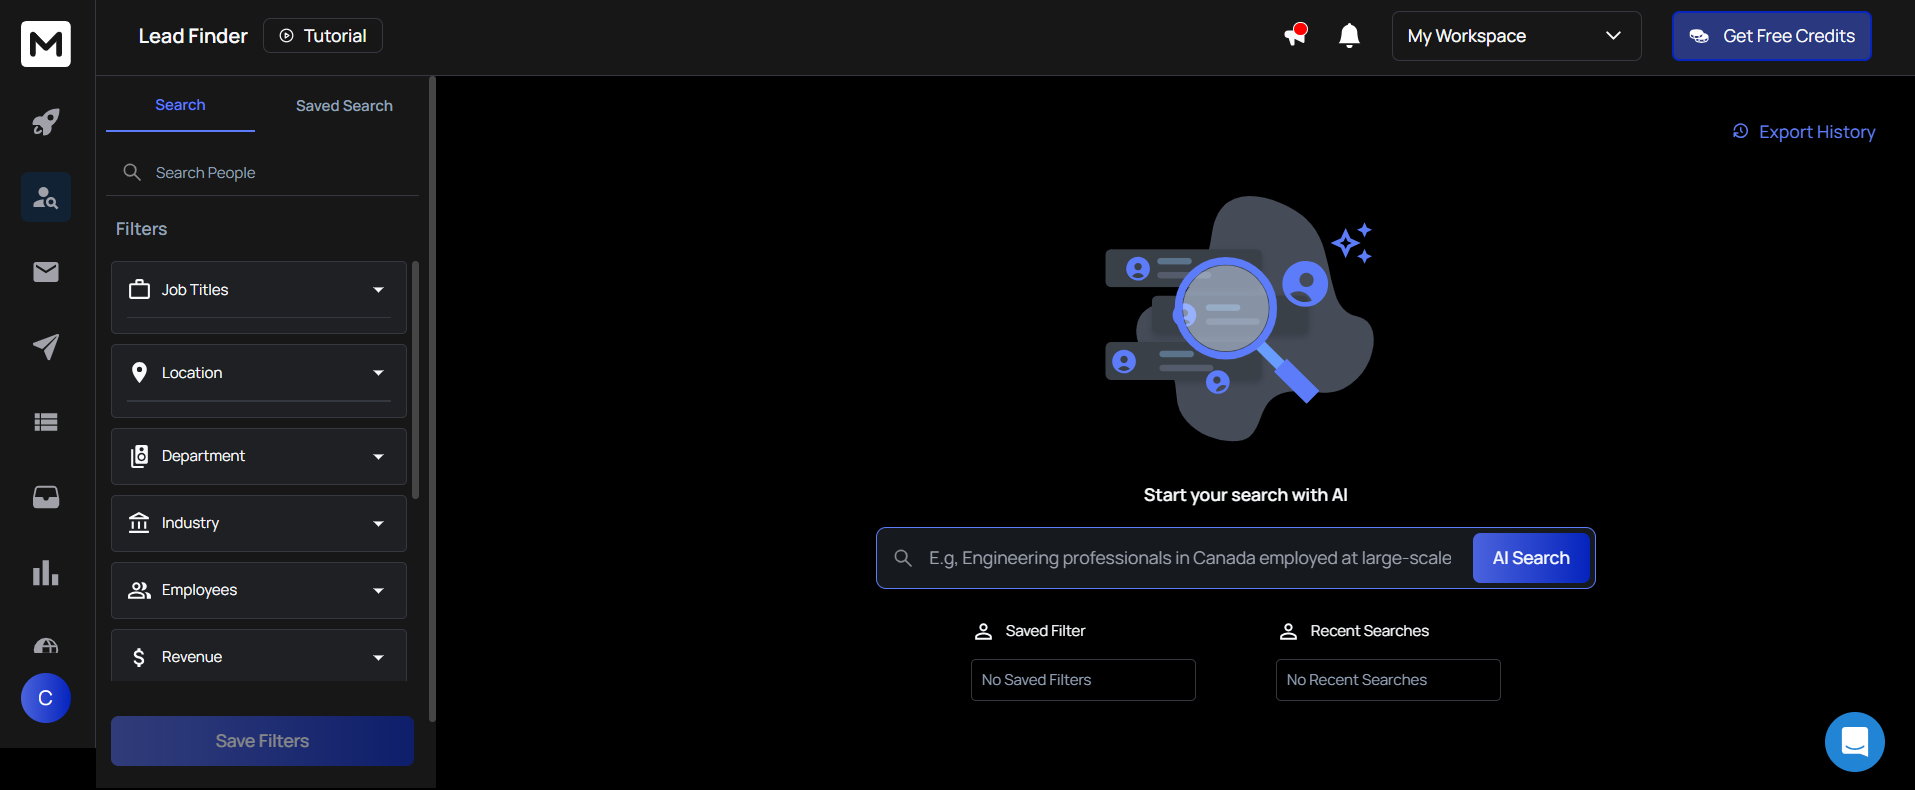Click the user avatar C
Viewport: 1915px width, 790px height.
tap(46, 698)
